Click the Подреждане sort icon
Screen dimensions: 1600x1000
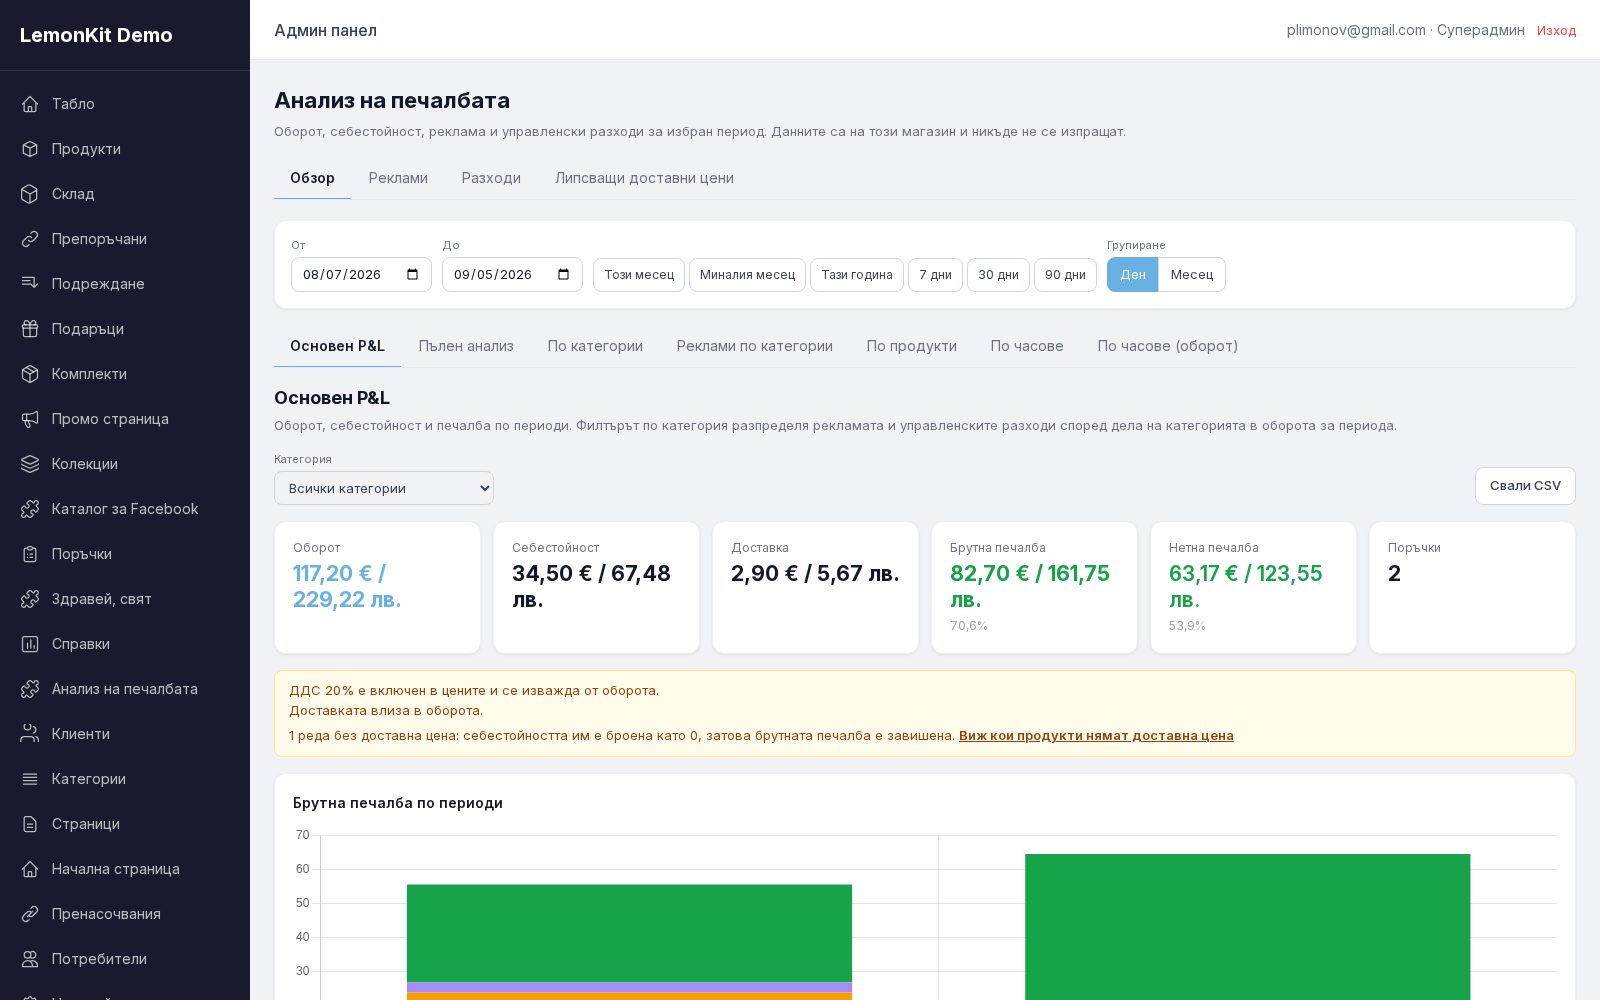click(30, 284)
